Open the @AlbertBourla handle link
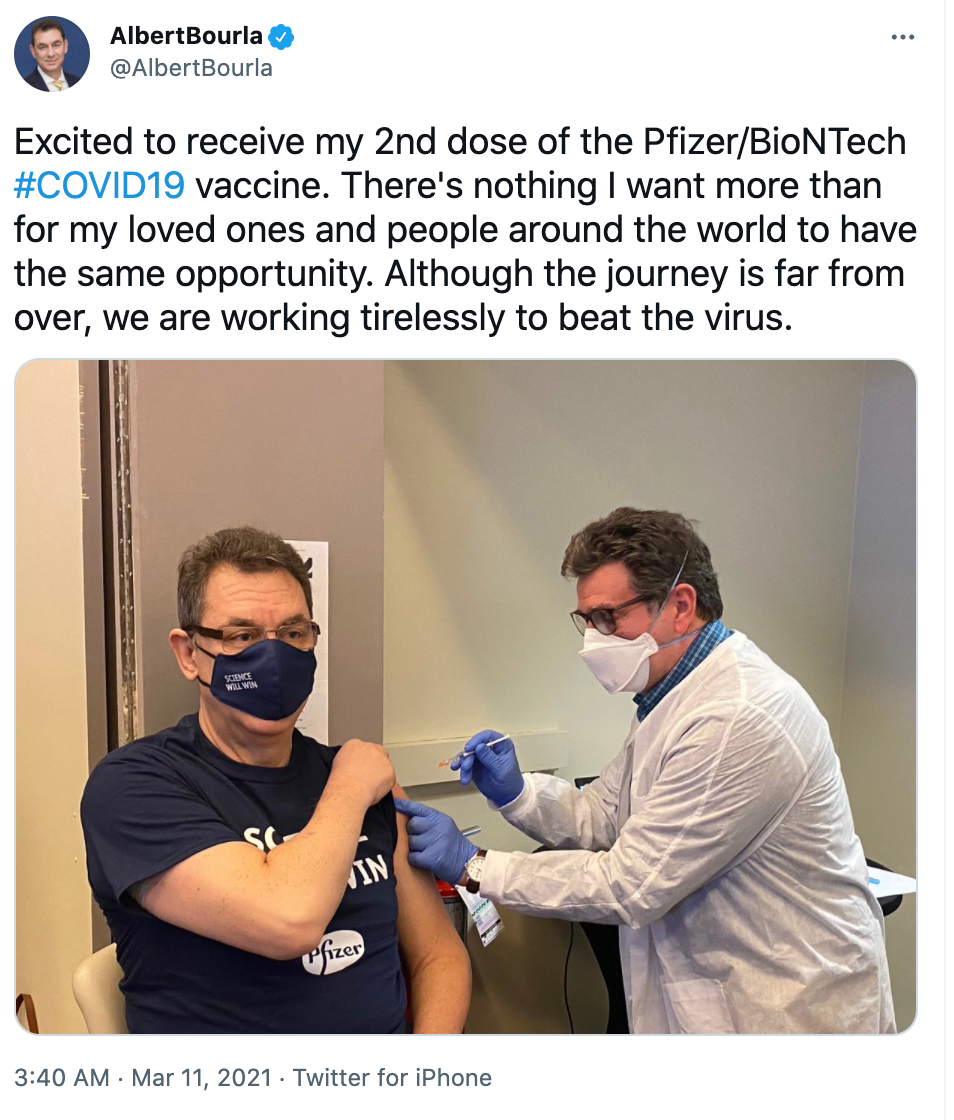This screenshot has height=1120, width=954. pyautogui.click(x=191, y=68)
